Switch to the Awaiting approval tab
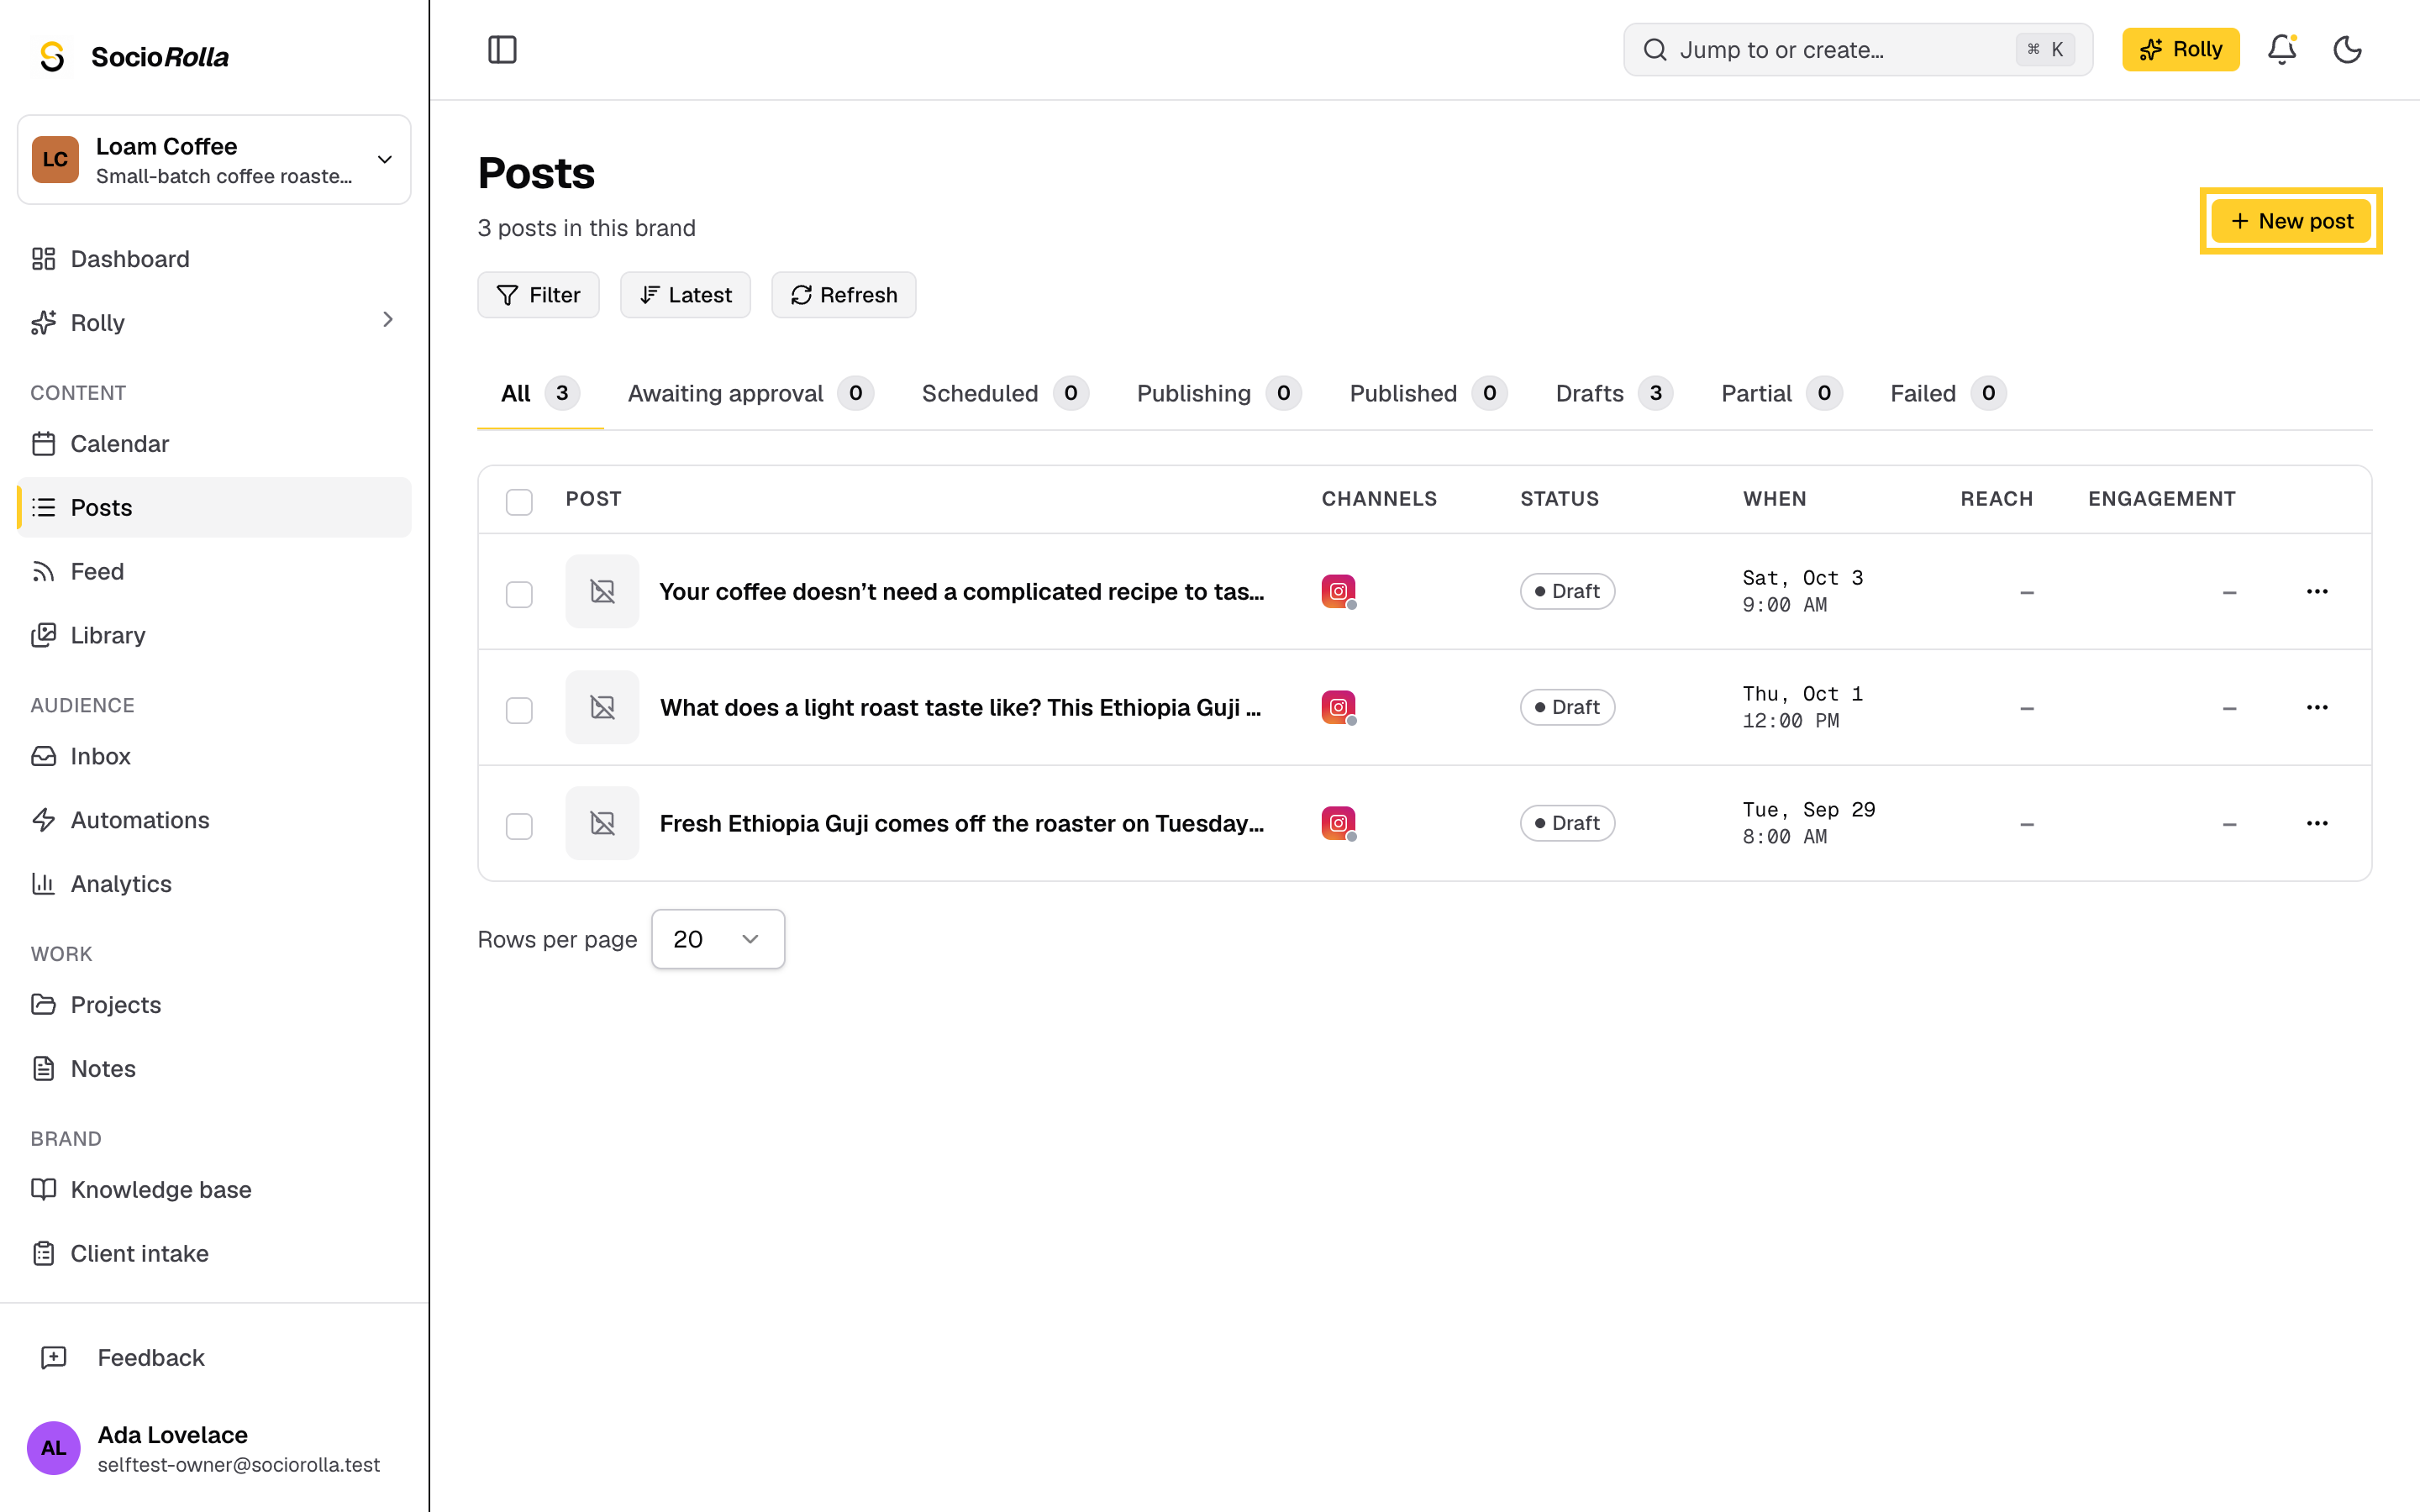Screen dimensions: 2420x1512 click(x=750, y=393)
